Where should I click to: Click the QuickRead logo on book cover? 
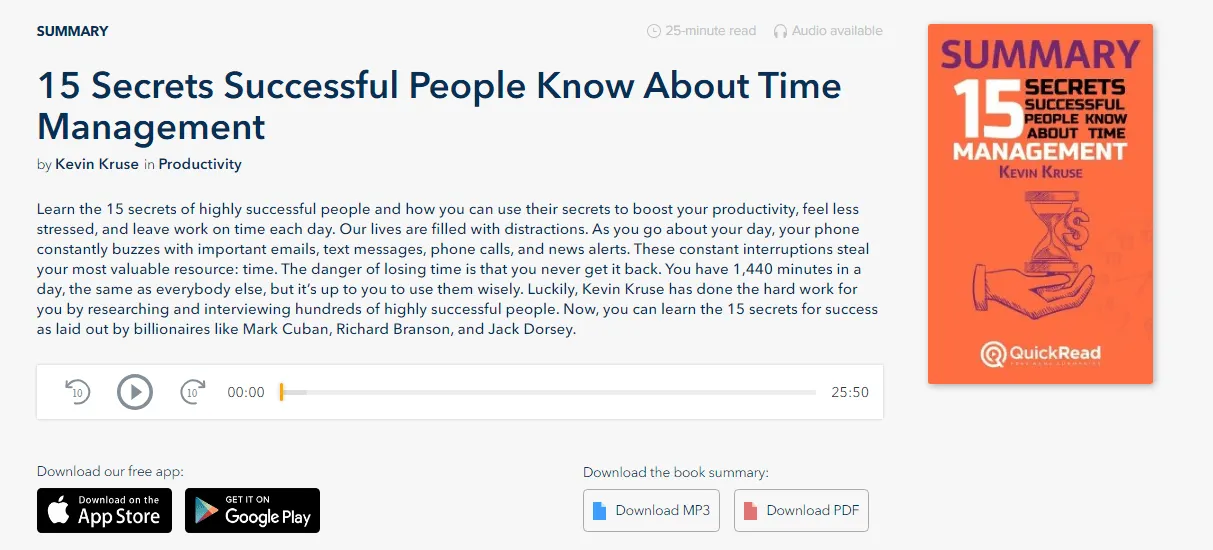(x=1040, y=353)
